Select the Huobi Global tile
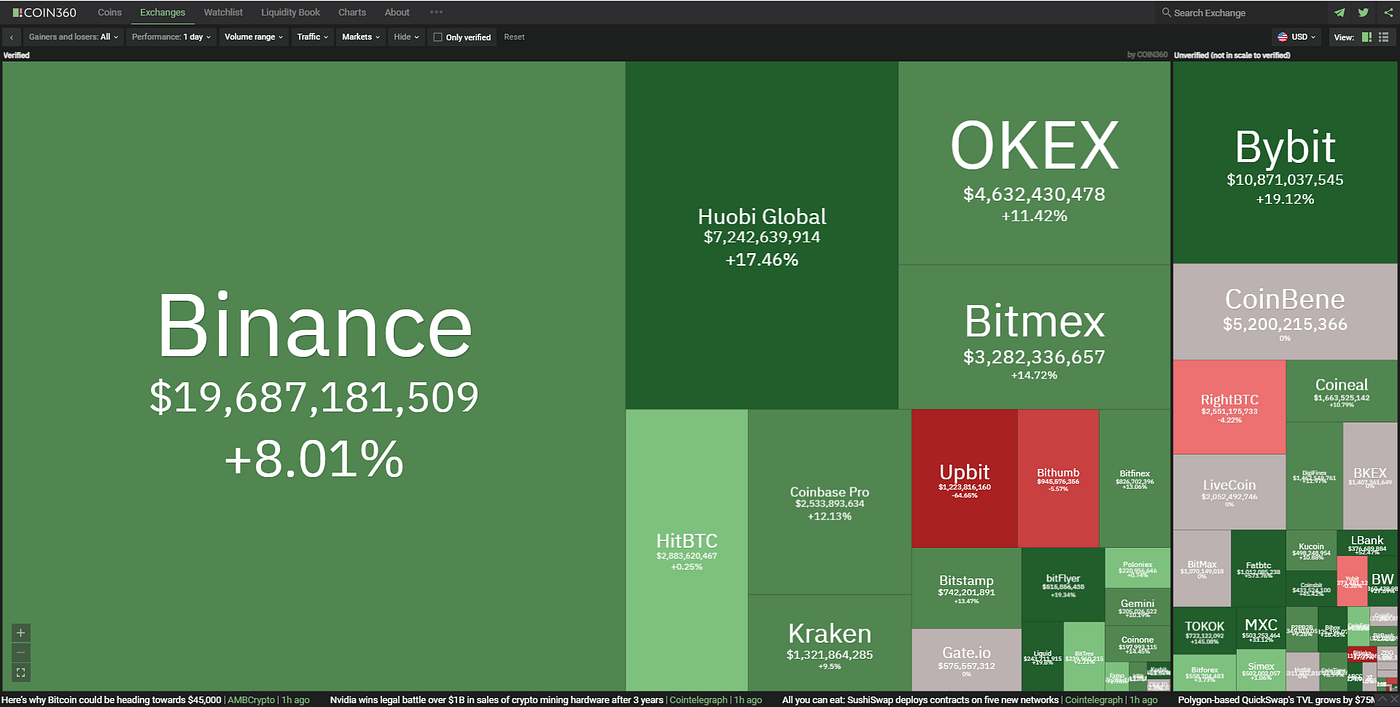This screenshot has width=1400, height=707. 762,236
